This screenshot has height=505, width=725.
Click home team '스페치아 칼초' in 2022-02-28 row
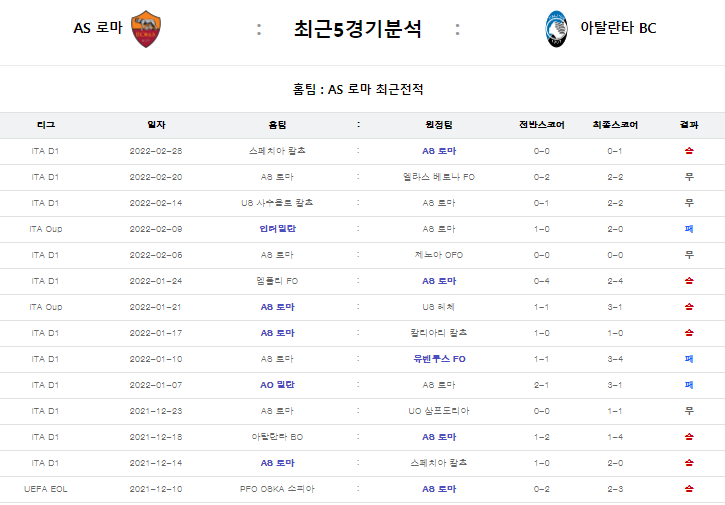[277, 151]
